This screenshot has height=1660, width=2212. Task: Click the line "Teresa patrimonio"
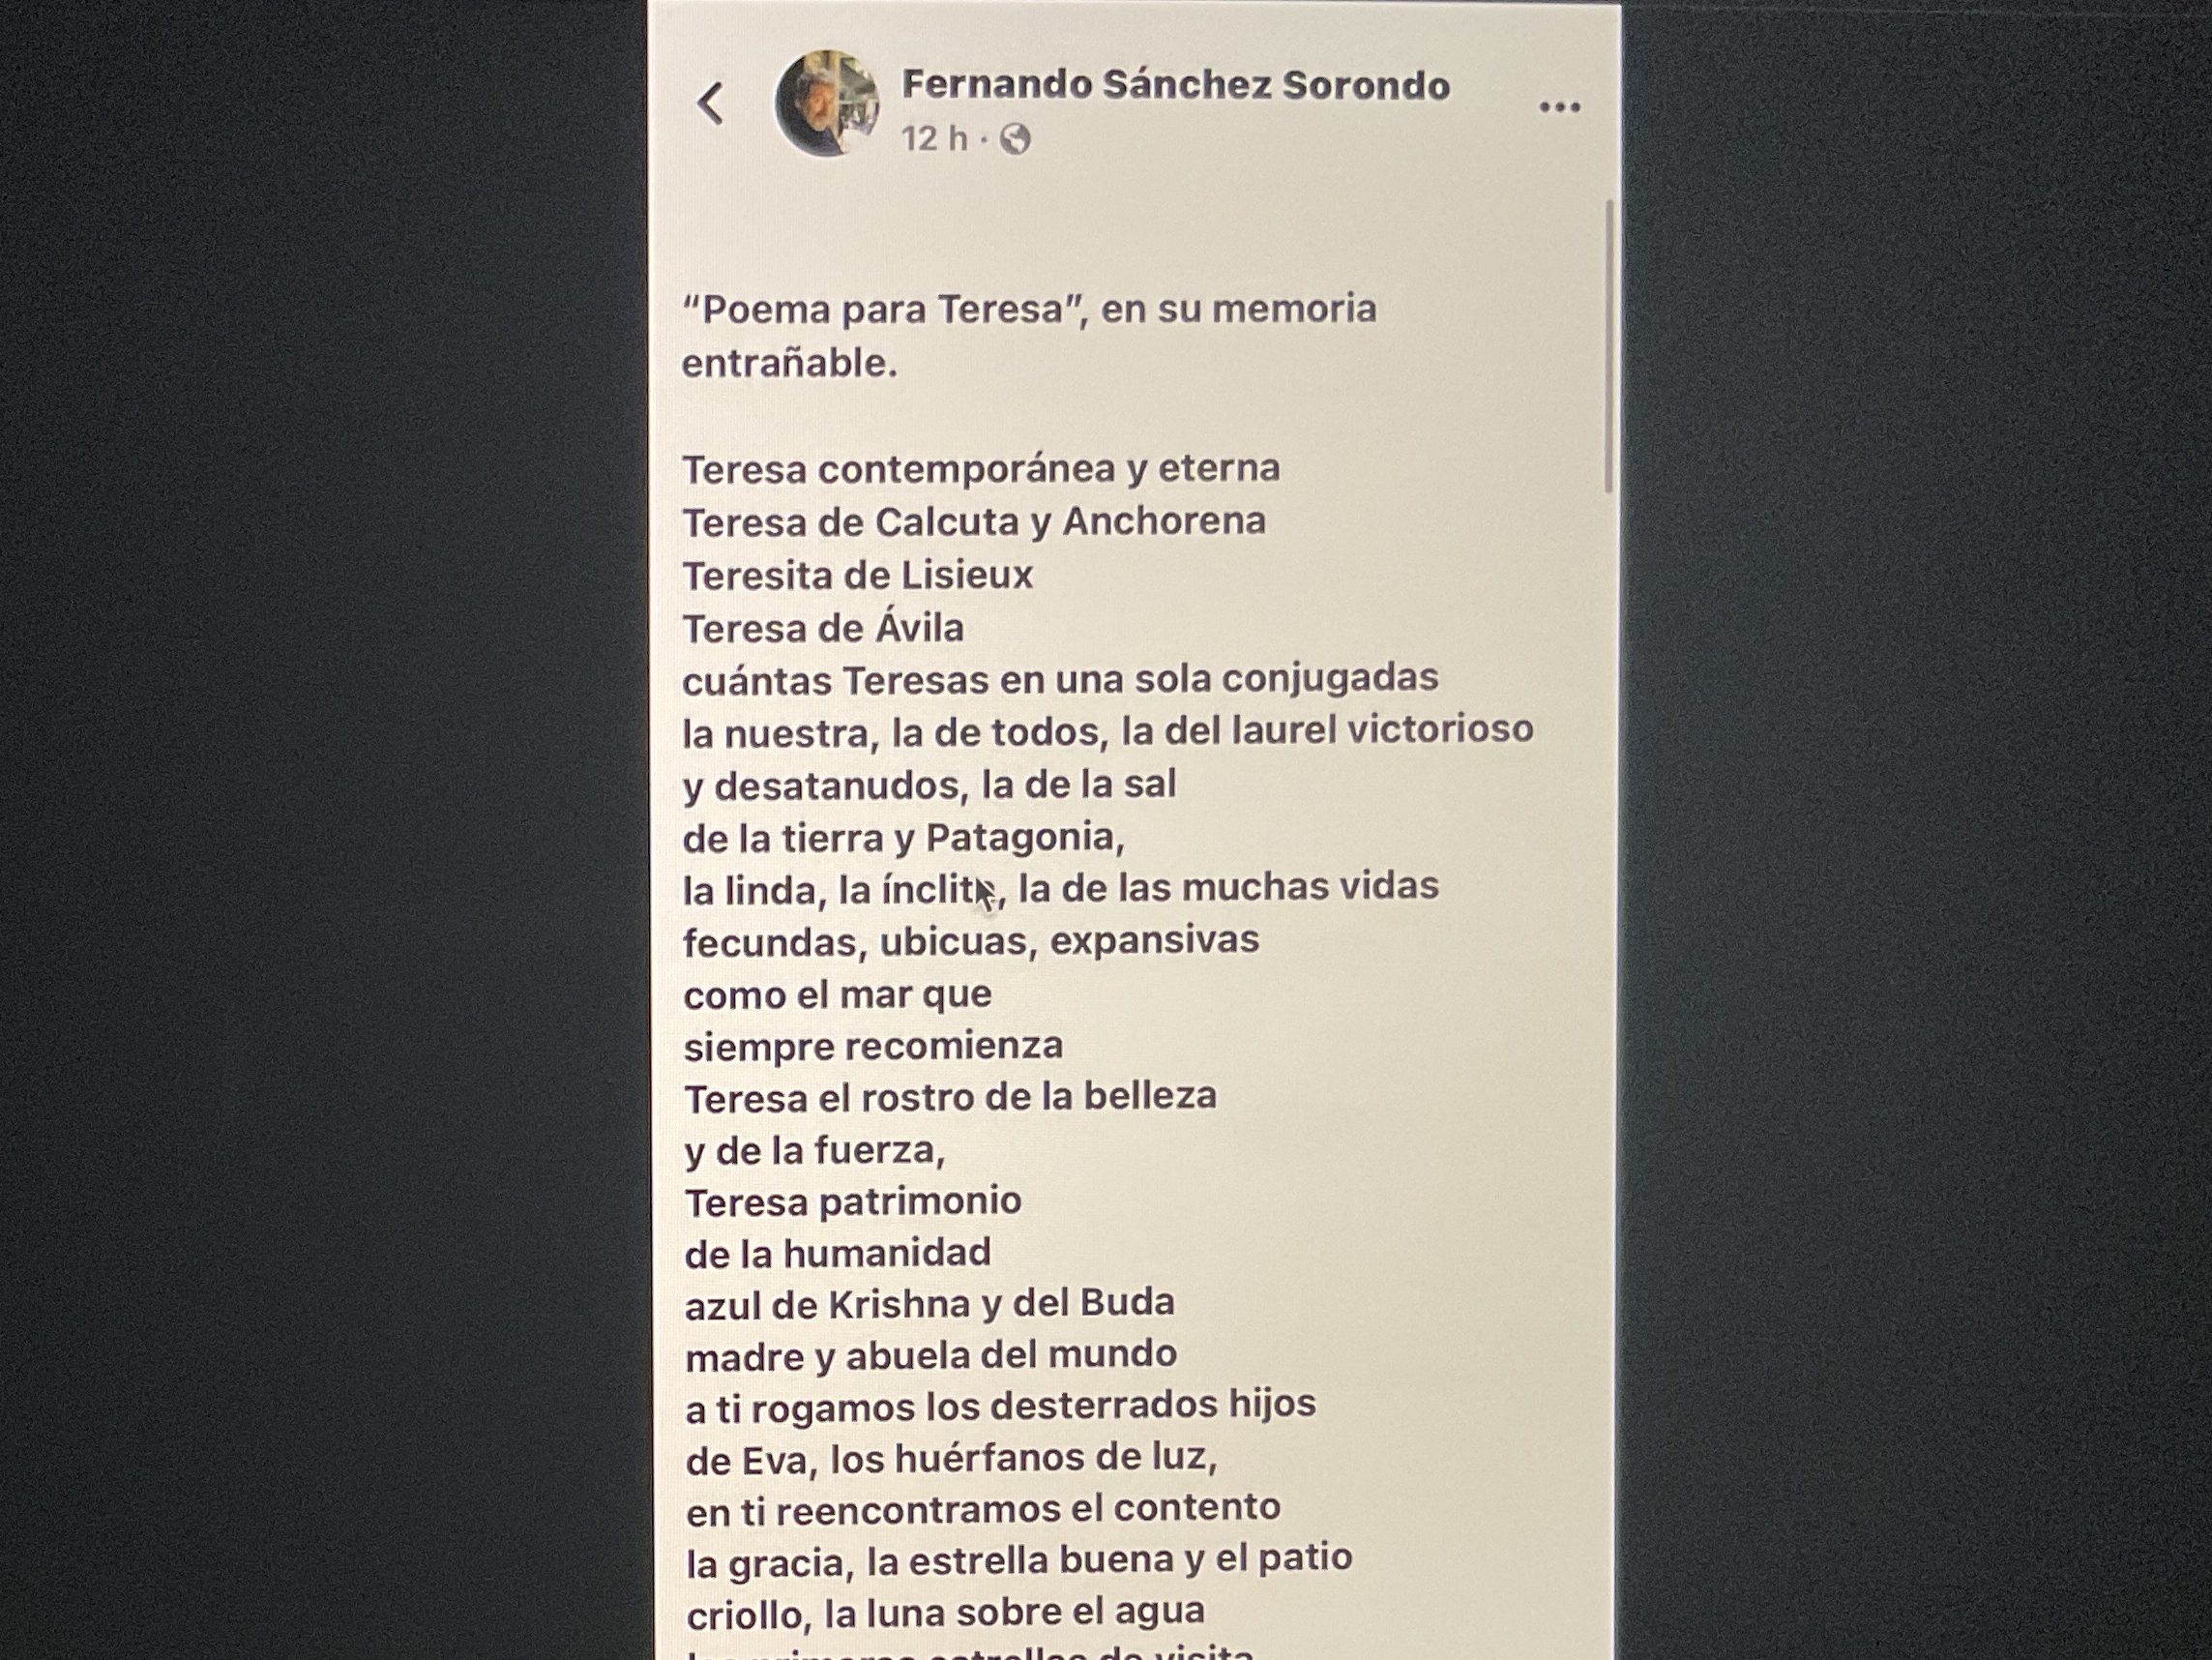tap(852, 1201)
